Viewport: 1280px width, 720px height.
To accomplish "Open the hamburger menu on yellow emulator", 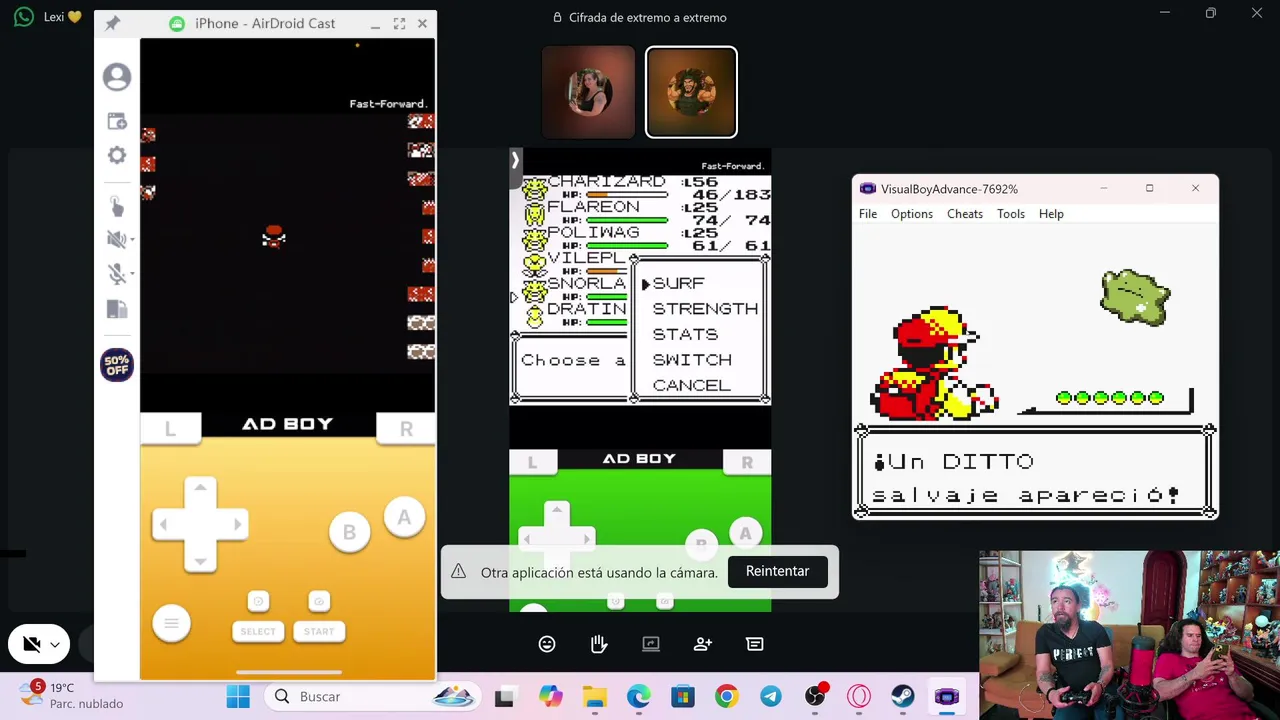I will [x=171, y=623].
